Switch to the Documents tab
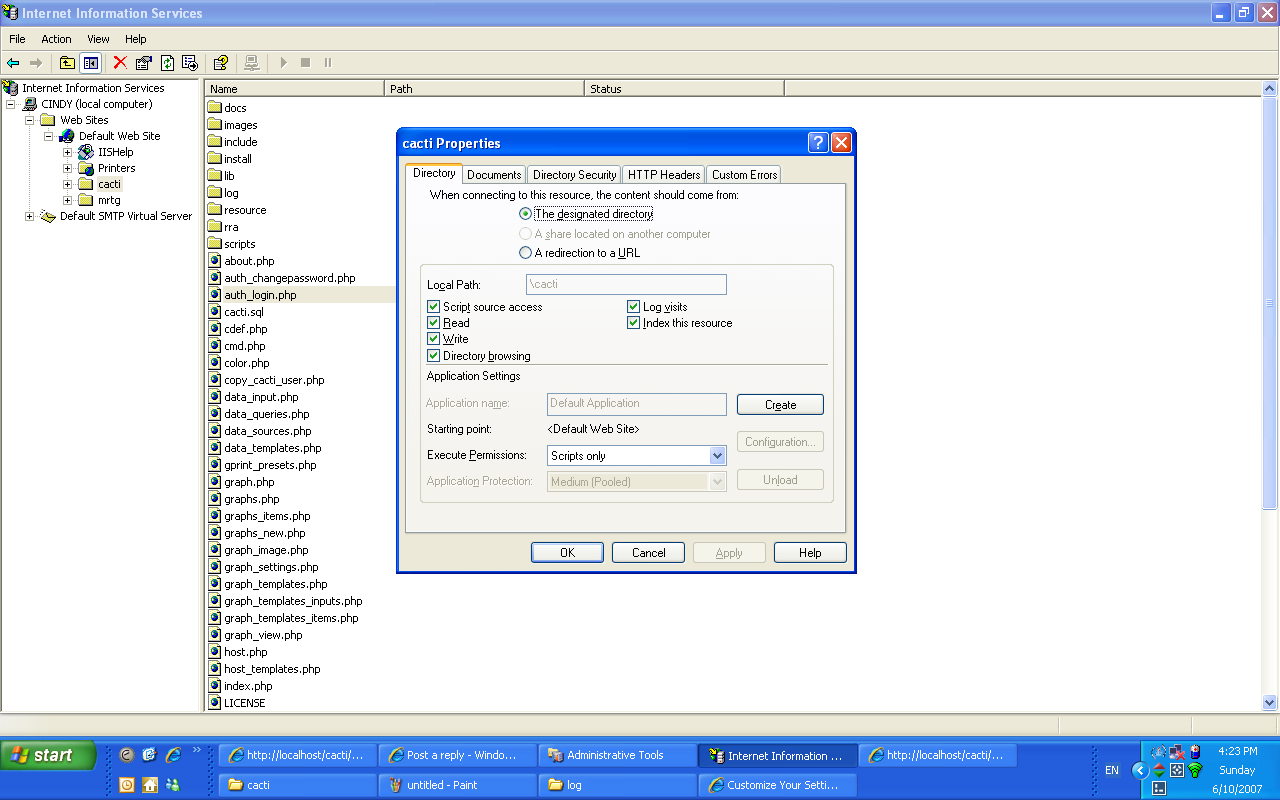Viewport: 1280px width, 800px height. click(x=494, y=175)
